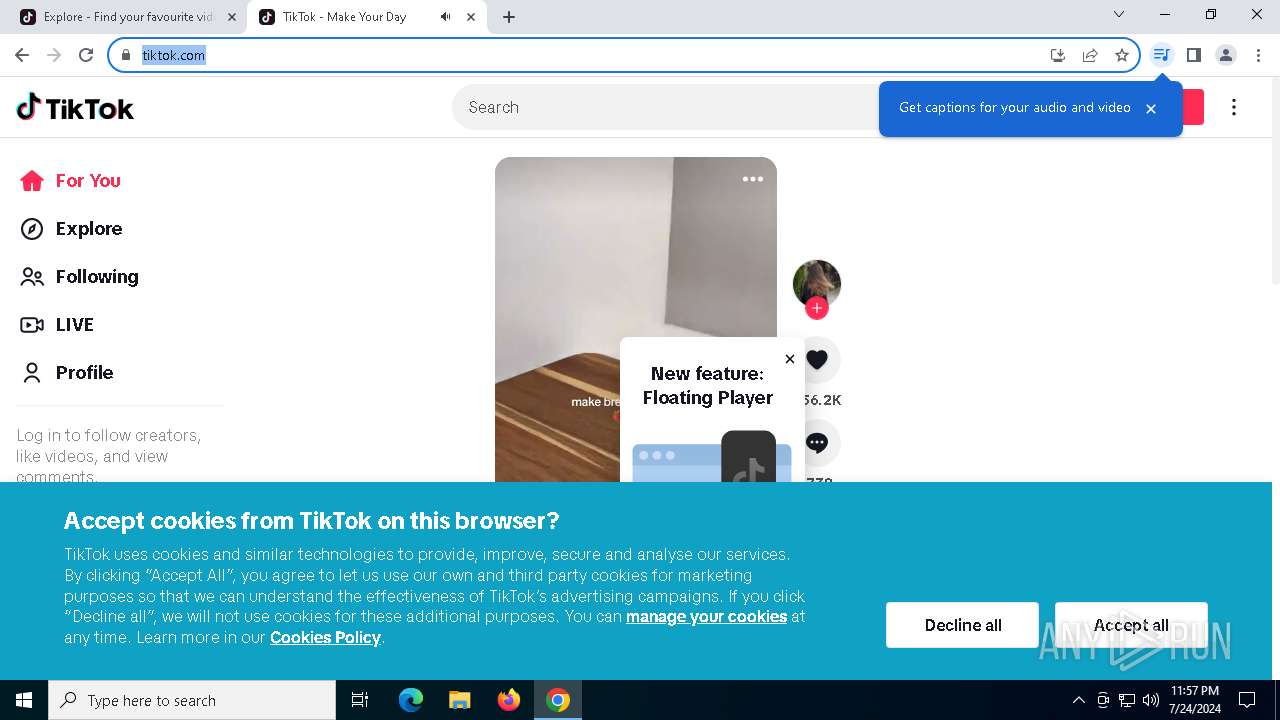Click the Windows taskbar search box
The width and height of the screenshot is (1280, 720).
pos(192,700)
